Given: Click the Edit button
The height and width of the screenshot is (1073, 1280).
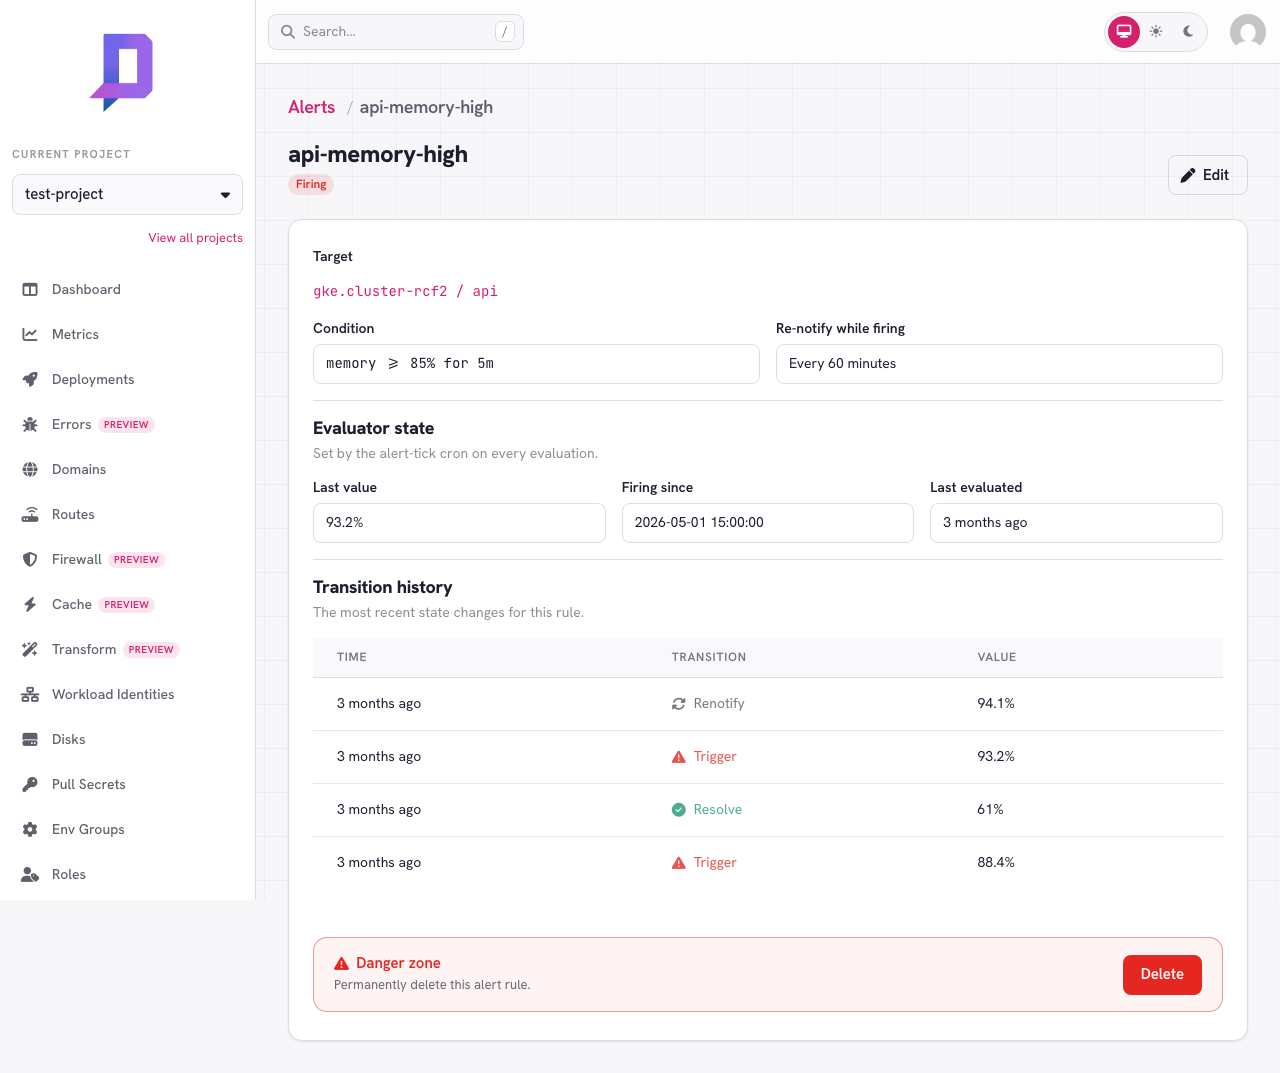Looking at the screenshot, I should point(1207,175).
